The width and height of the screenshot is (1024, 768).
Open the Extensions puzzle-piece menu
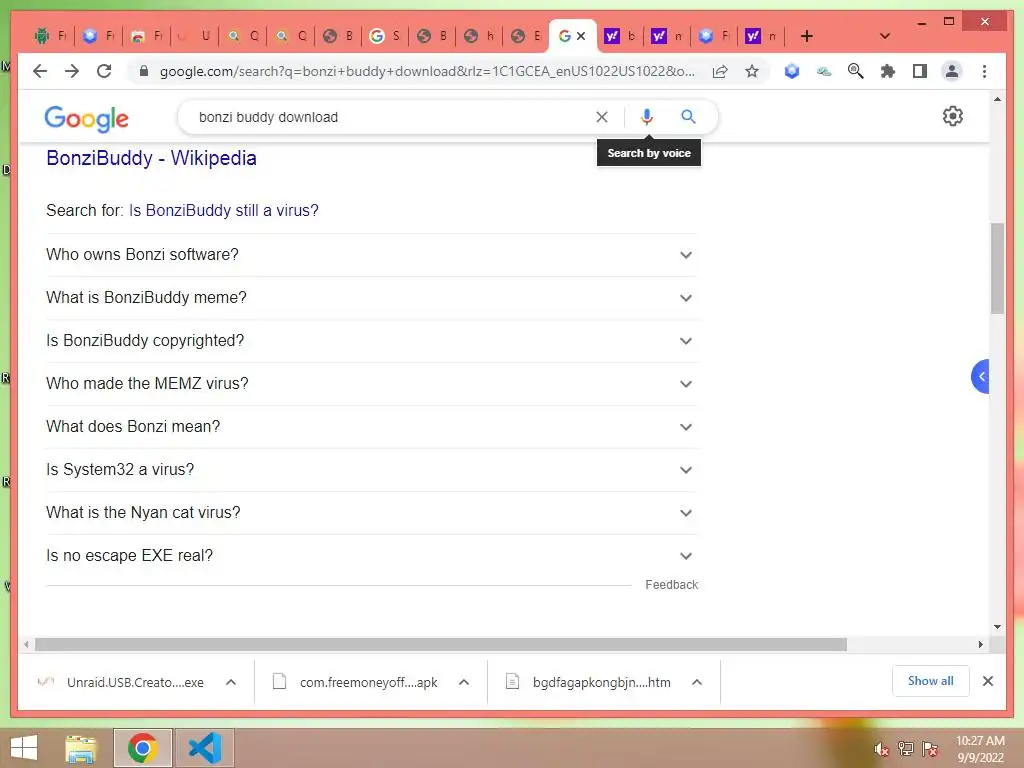888,71
